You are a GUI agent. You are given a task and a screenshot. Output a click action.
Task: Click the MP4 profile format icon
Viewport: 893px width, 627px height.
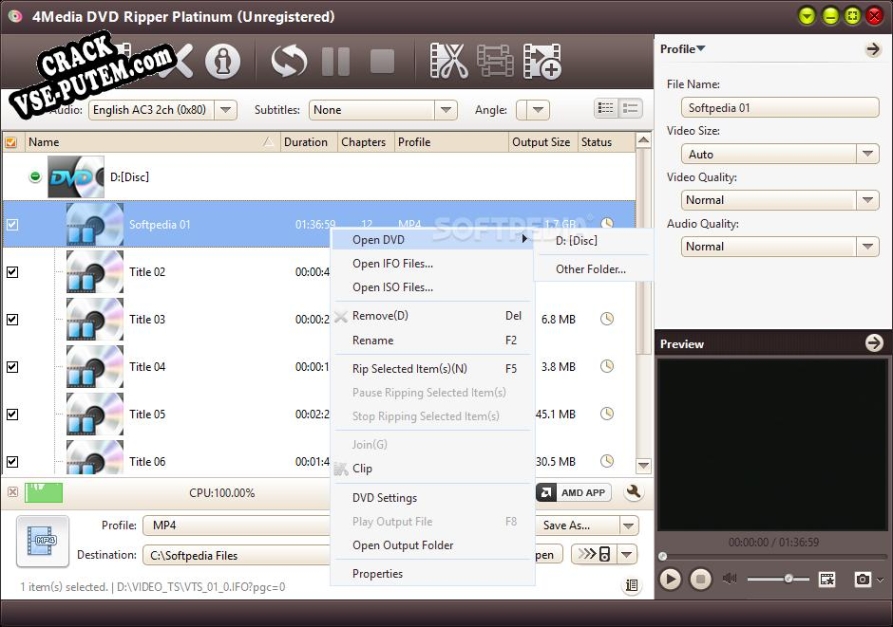click(43, 541)
